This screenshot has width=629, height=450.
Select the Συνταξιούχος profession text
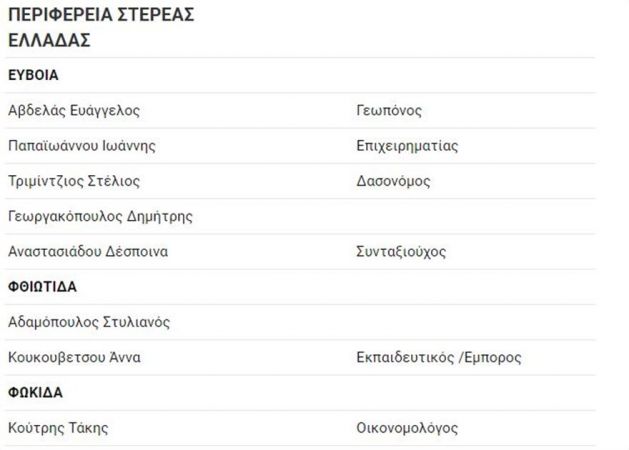[x=401, y=252]
